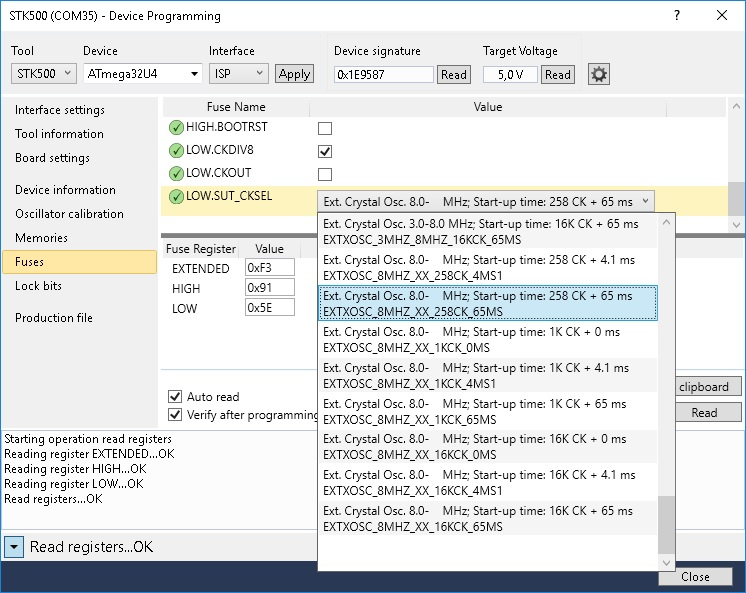Collapse status log with blue arrow icon
The image size is (746, 593).
pyautogui.click(x=14, y=547)
